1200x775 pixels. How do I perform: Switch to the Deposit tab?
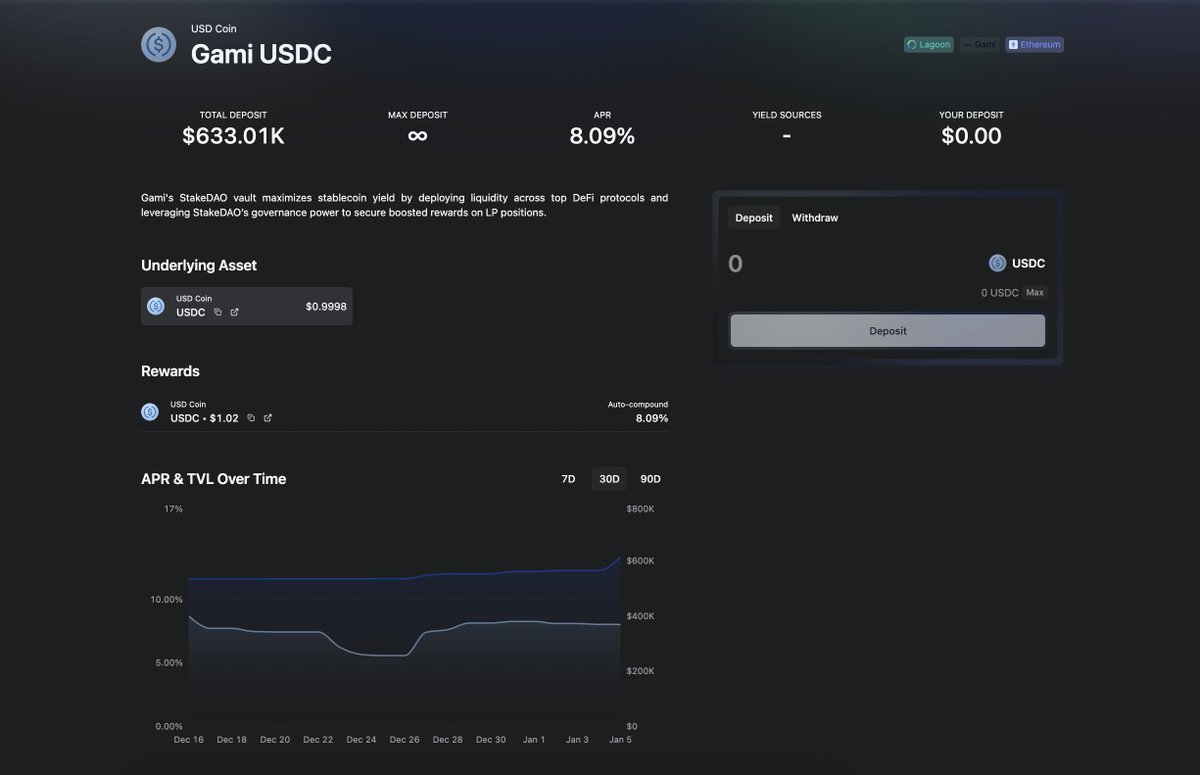pyautogui.click(x=754, y=218)
